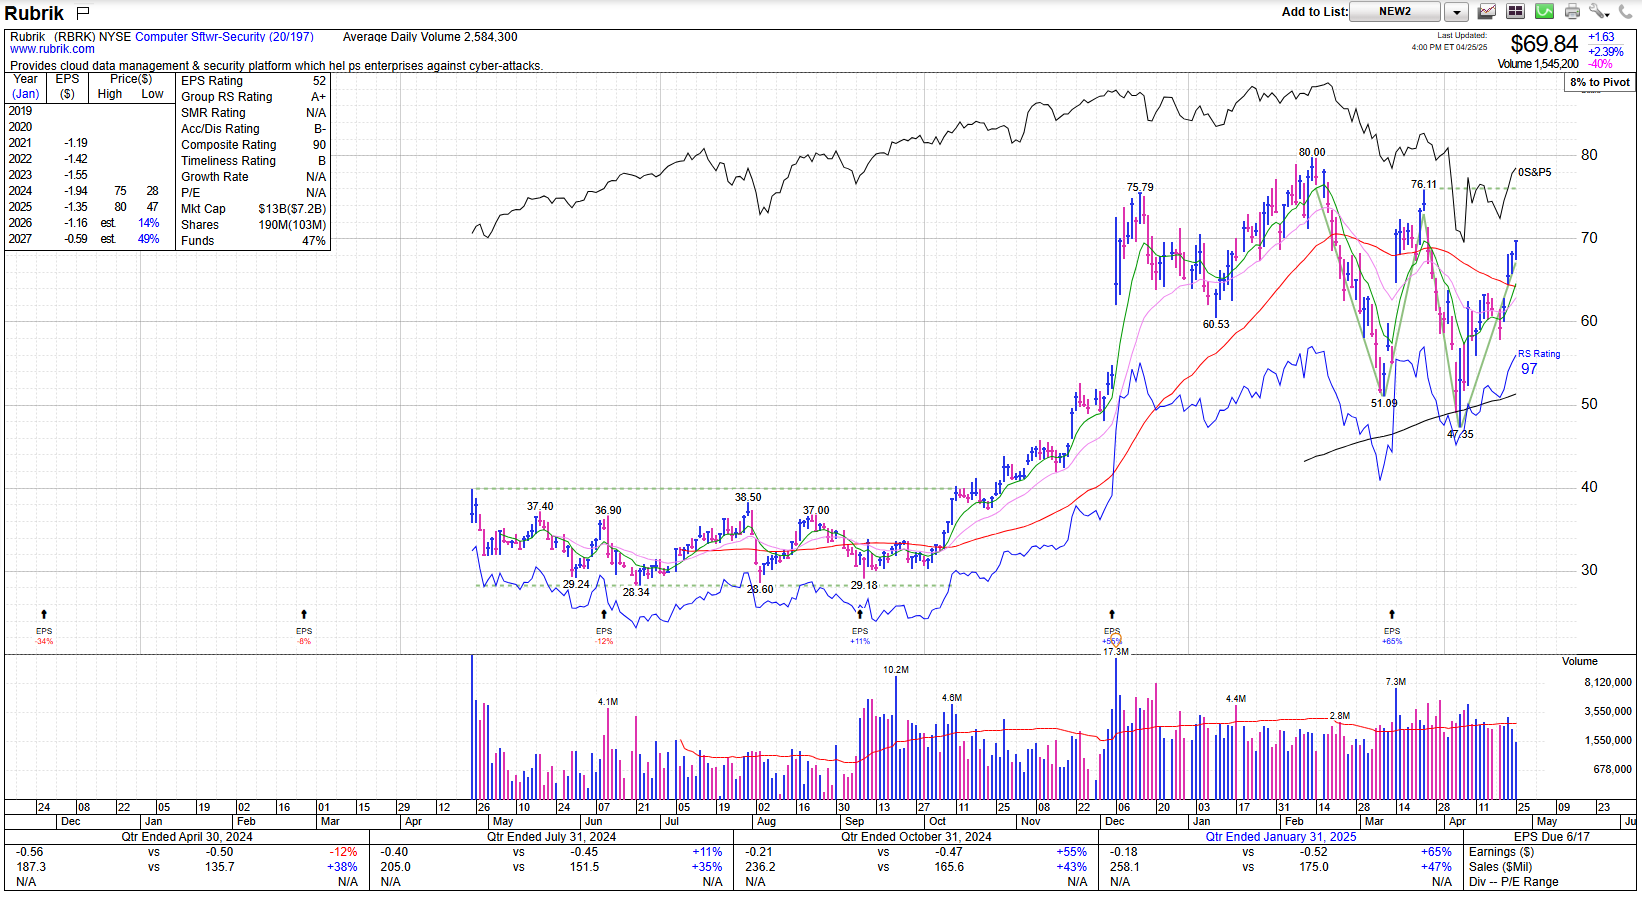The width and height of the screenshot is (1642, 897).
Task: Click the 10.2M volume spike label
Action: (x=896, y=670)
